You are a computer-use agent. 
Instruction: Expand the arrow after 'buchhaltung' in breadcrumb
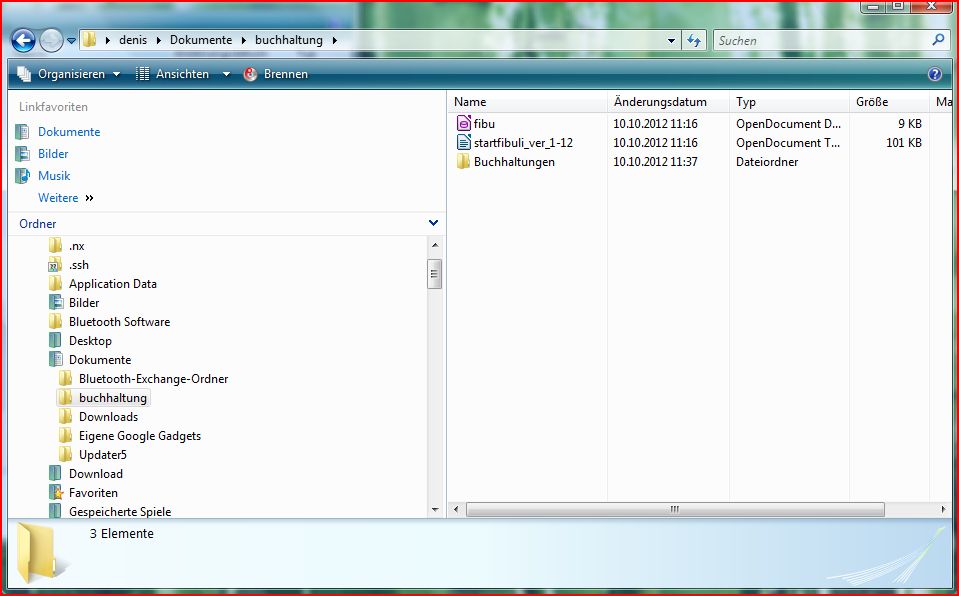click(335, 40)
